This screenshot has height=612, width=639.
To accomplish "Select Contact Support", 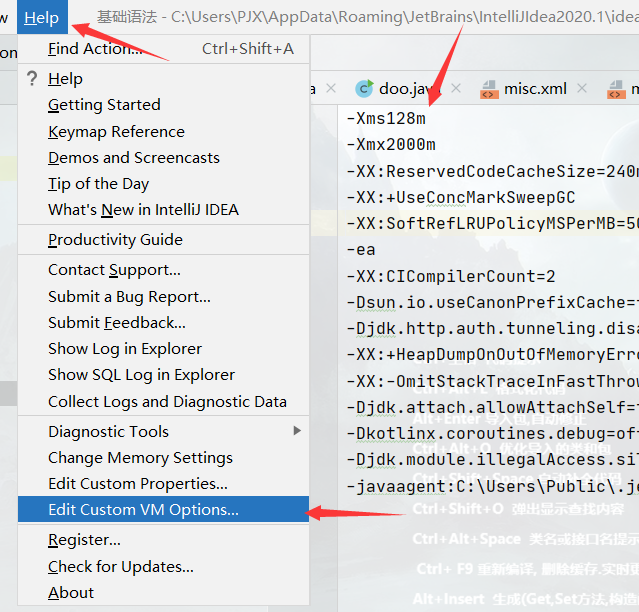I will (163, 270).
